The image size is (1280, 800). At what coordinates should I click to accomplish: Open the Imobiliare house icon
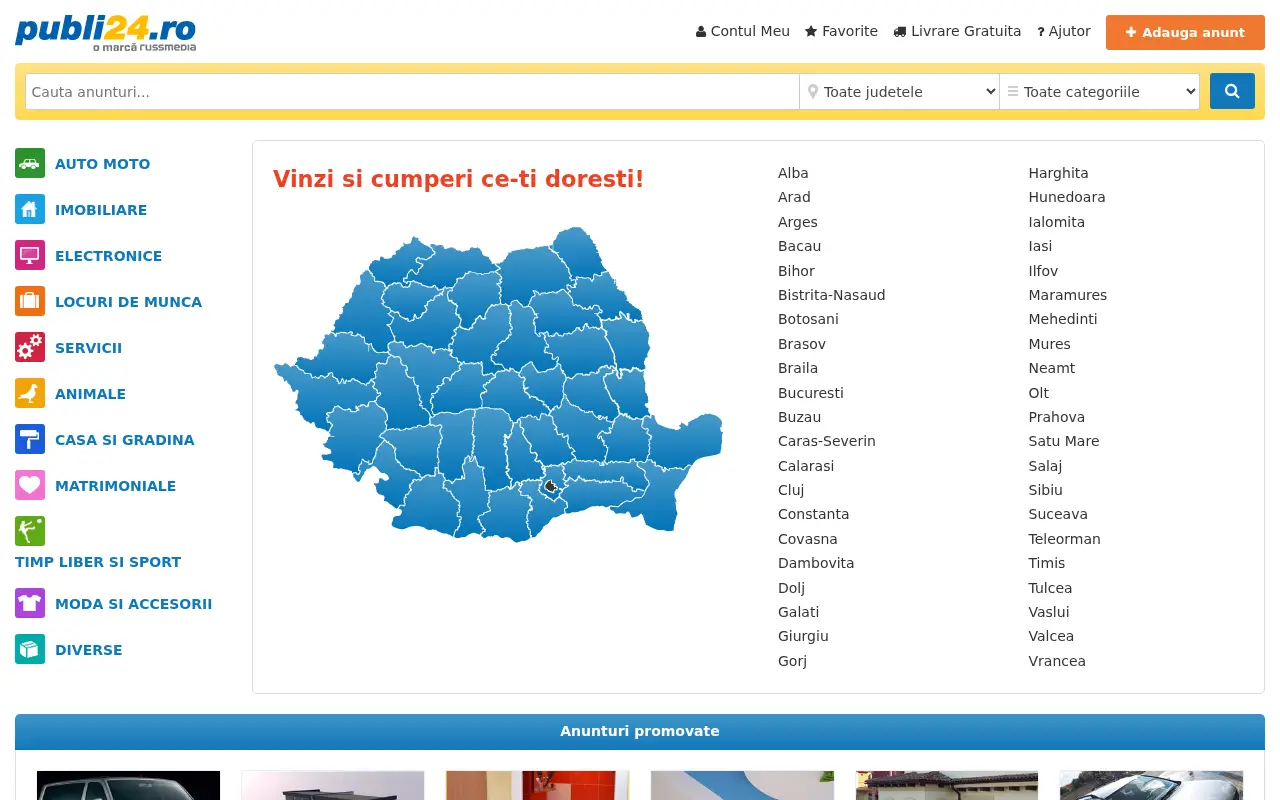[x=30, y=209]
